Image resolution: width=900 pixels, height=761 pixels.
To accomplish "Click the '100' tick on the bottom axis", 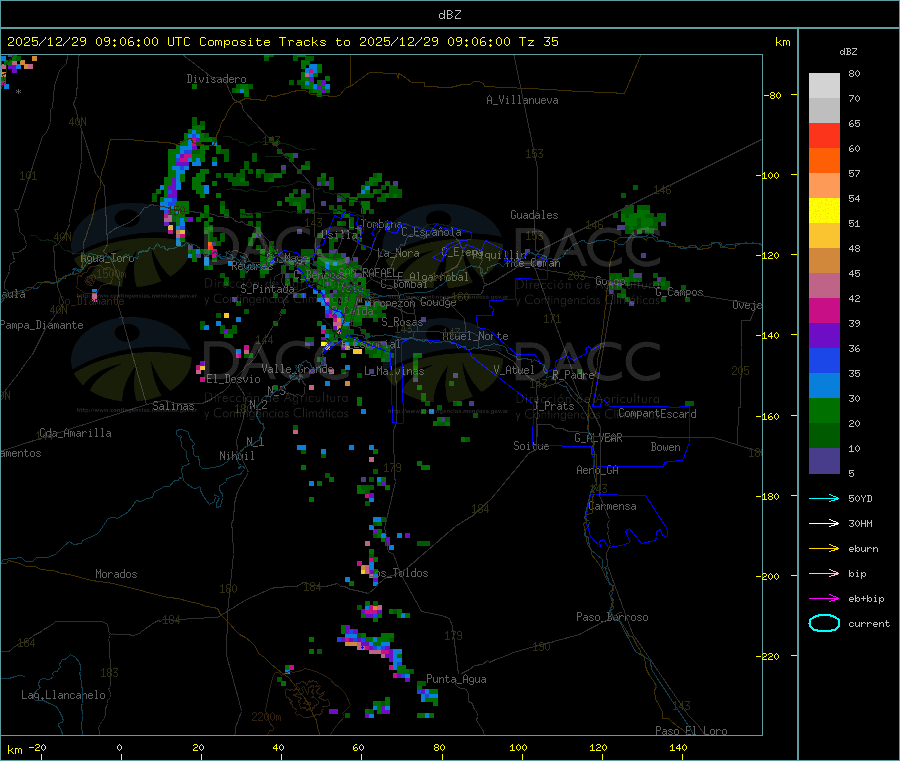I will click(518, 747).
